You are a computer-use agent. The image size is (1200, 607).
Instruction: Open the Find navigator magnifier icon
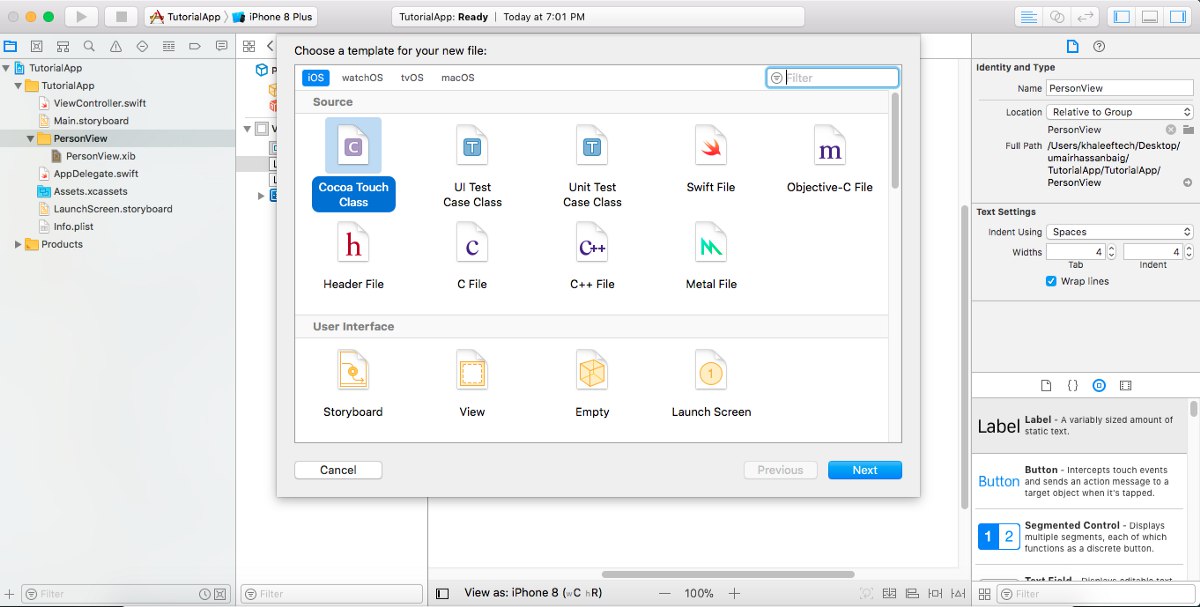tap(89, 46)
